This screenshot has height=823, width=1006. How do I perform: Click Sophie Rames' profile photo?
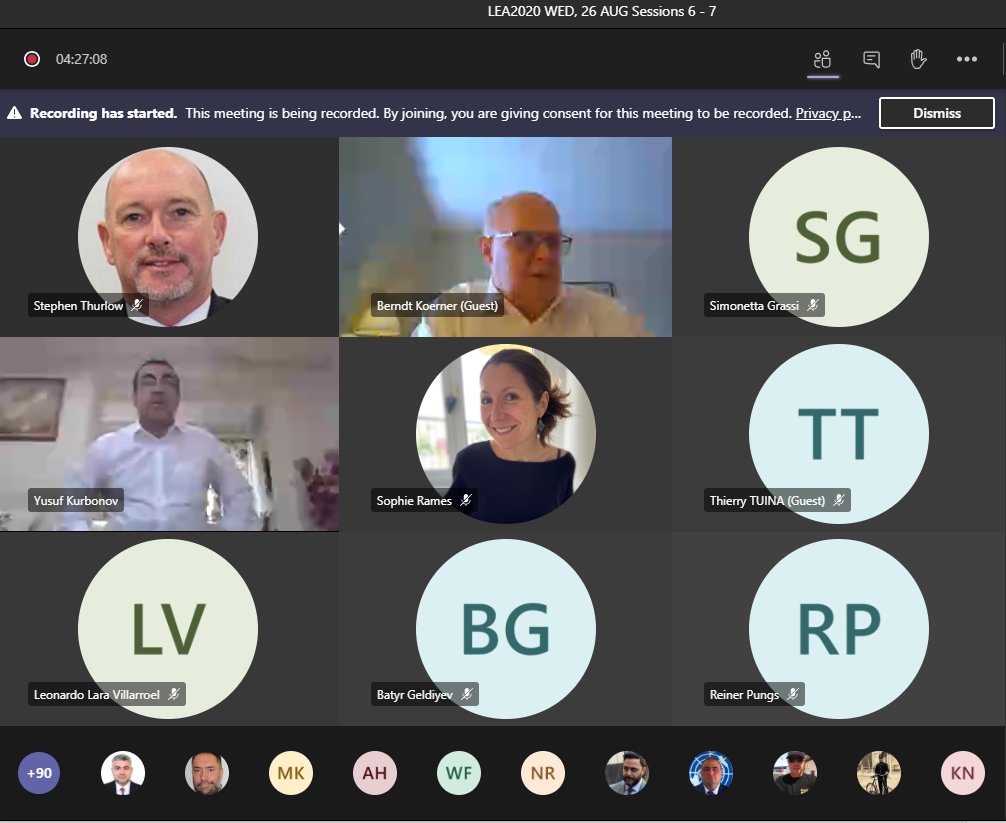coord(506,434)
